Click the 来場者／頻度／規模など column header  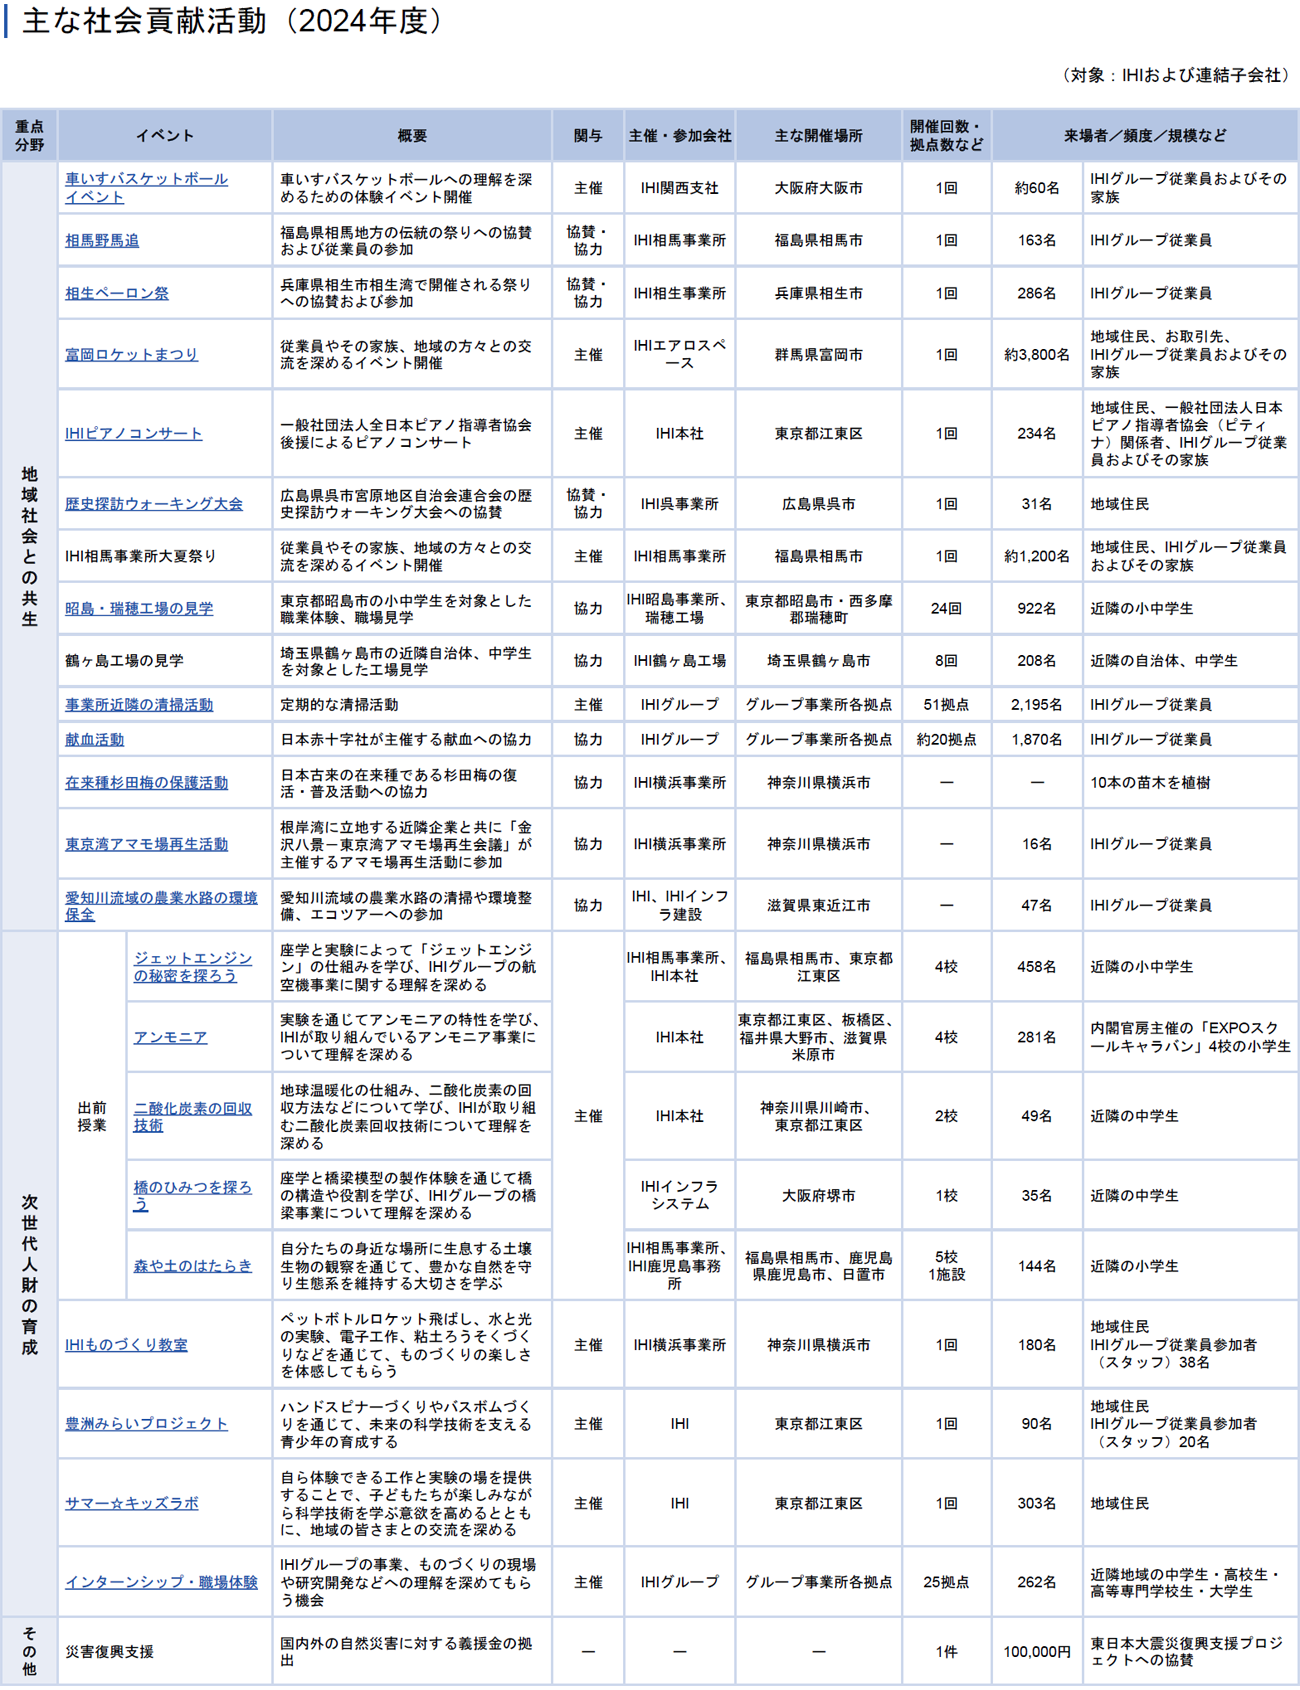1145,136
